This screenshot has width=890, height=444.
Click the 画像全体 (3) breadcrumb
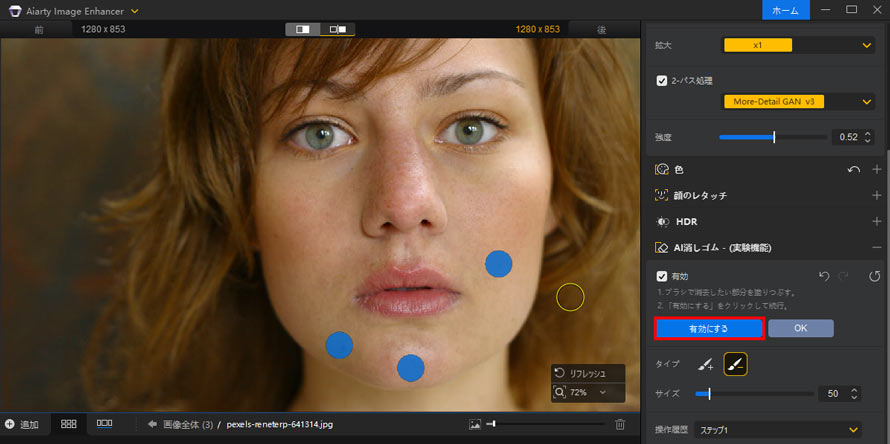click(188, 424)
